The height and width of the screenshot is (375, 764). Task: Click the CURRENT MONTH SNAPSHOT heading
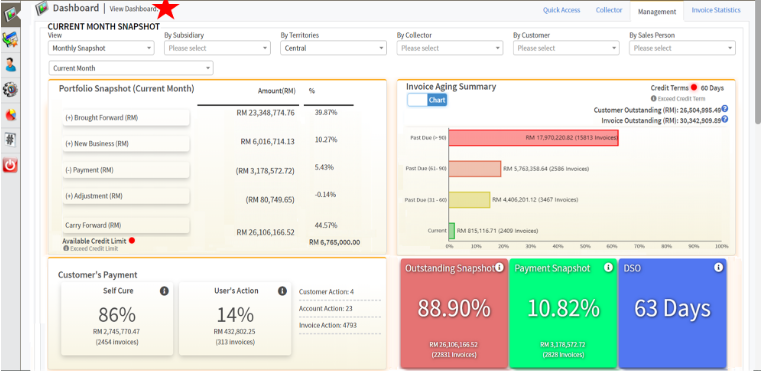tap(103, 27)
